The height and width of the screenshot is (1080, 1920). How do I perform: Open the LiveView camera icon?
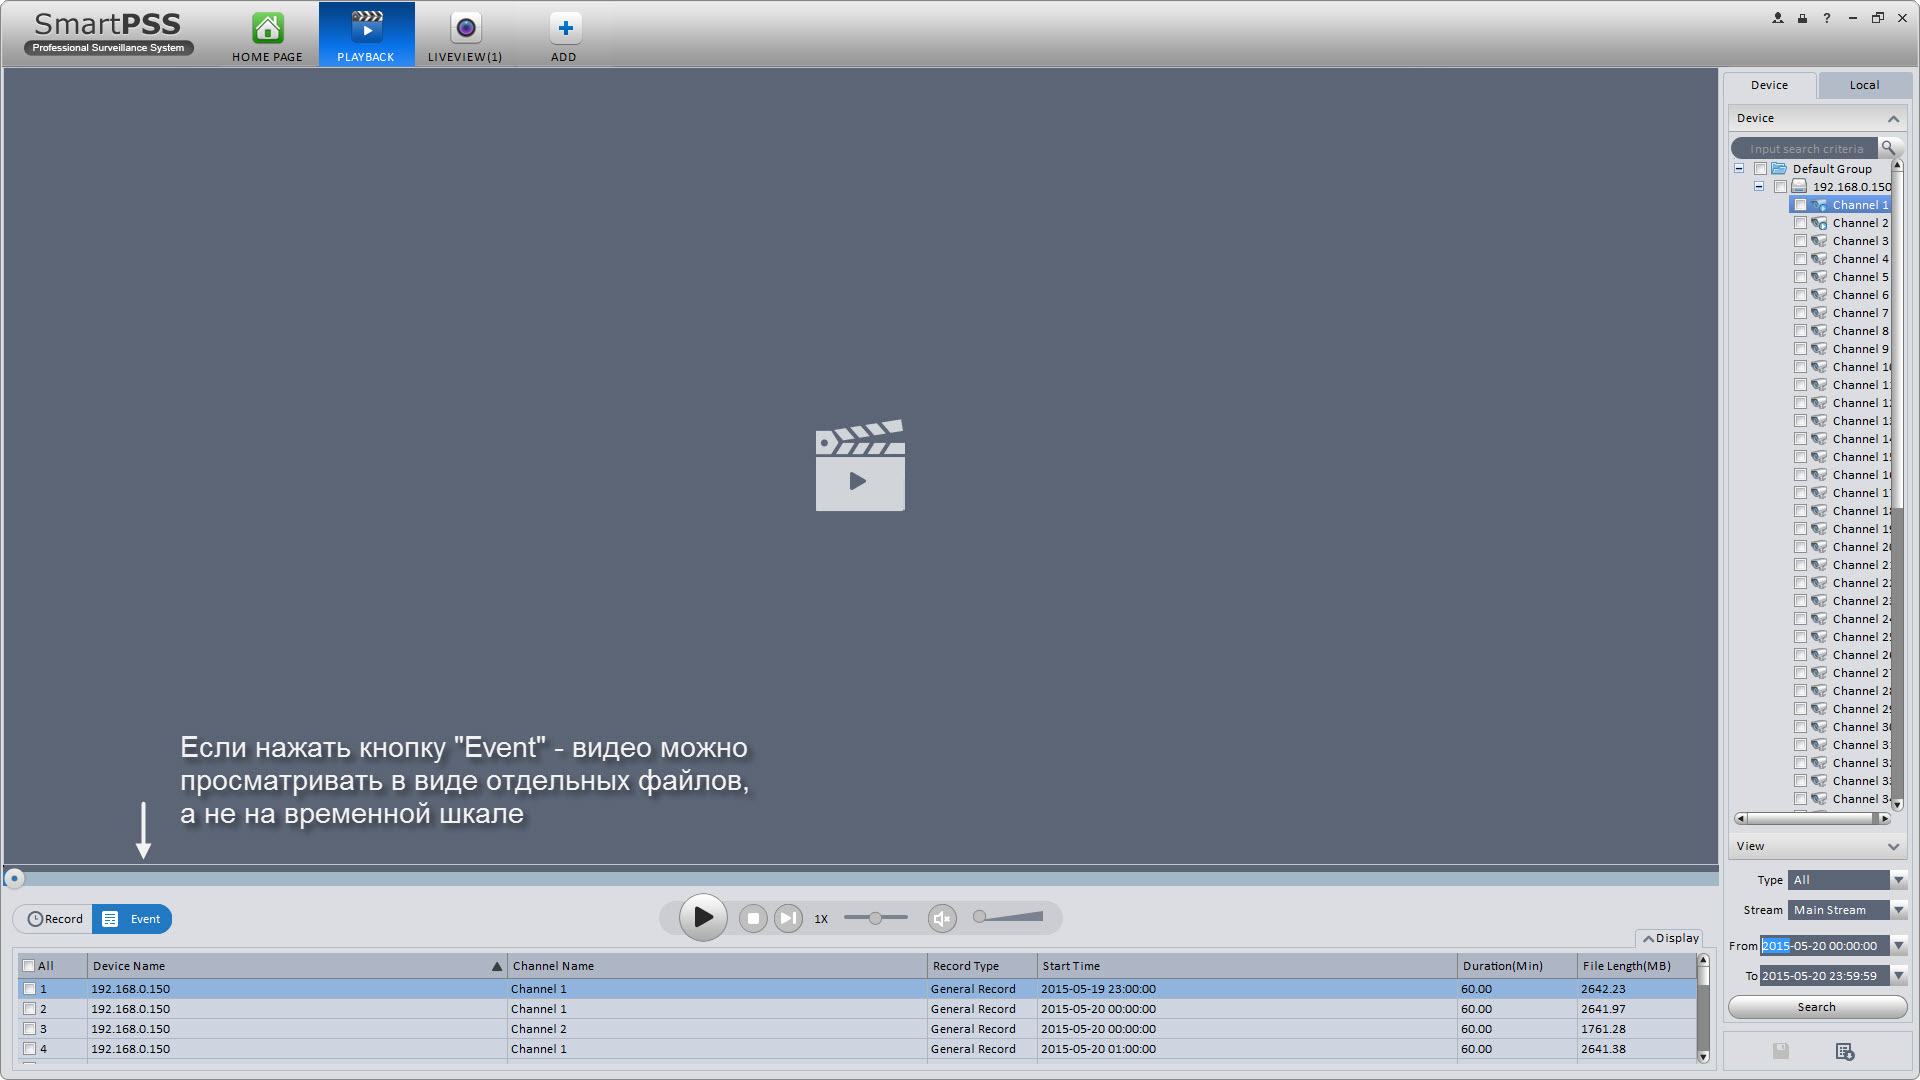click(x=465, y=29)
